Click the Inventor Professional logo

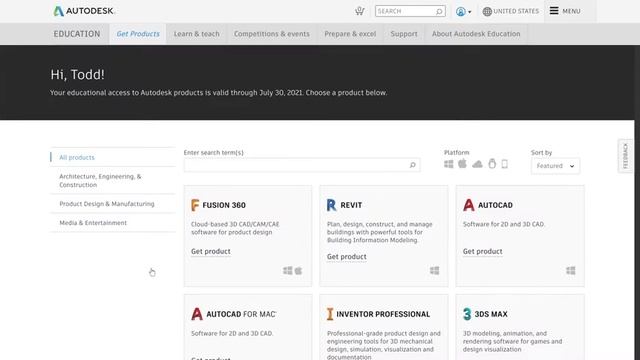(330, 314)
